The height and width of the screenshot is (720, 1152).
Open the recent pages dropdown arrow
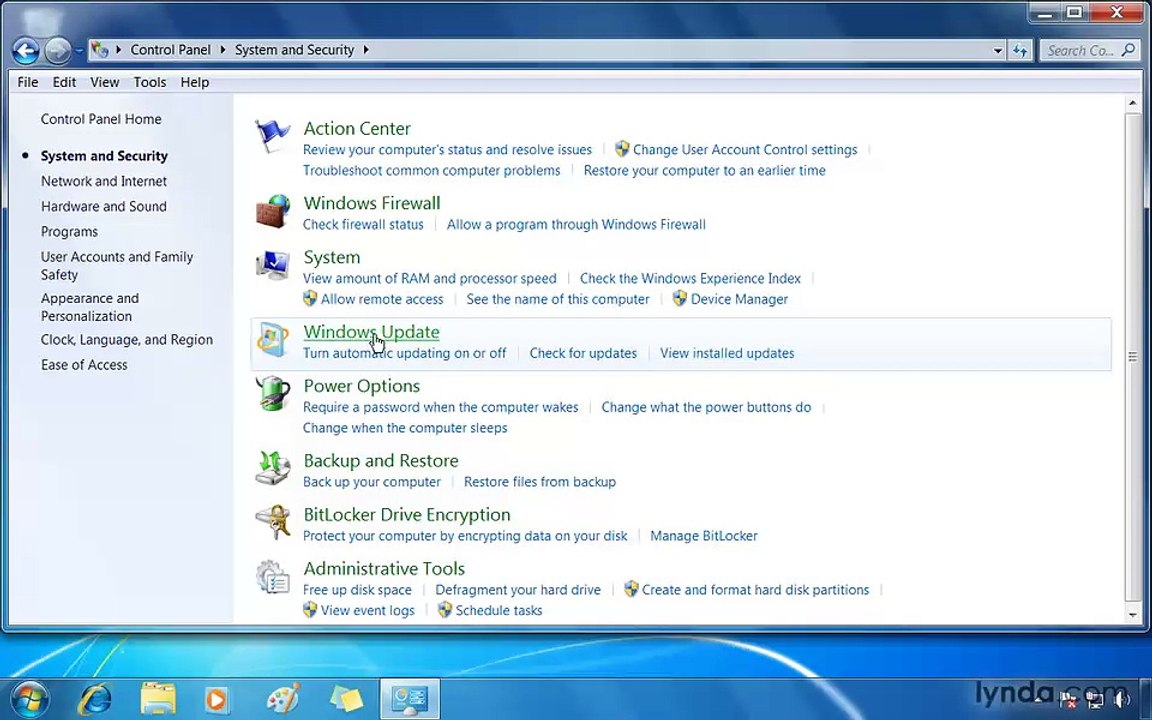(x=79, y=51)
